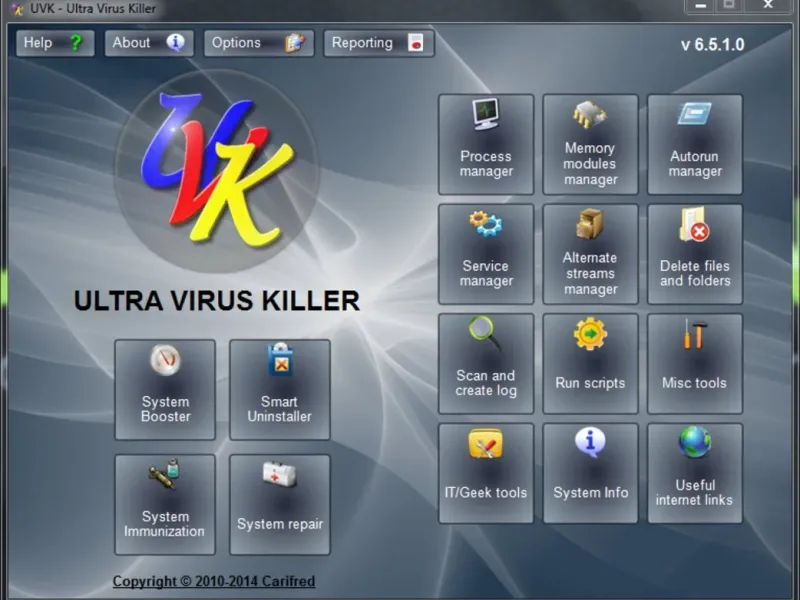The image size is (800, 600).
Task: Open Memory modules manager
Action: click(590, 144)
